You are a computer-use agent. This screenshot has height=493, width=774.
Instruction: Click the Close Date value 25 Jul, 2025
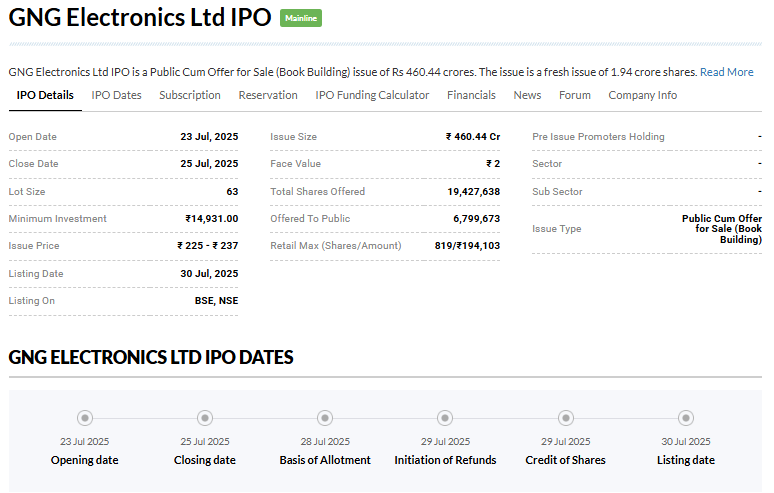pos(209,164)
